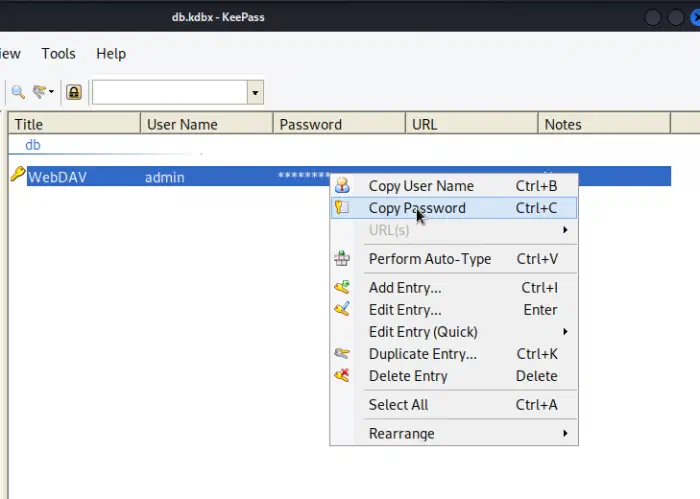Expand the URL(s) submenu arrow
700x499 pixels.
[x=565, y=230]
